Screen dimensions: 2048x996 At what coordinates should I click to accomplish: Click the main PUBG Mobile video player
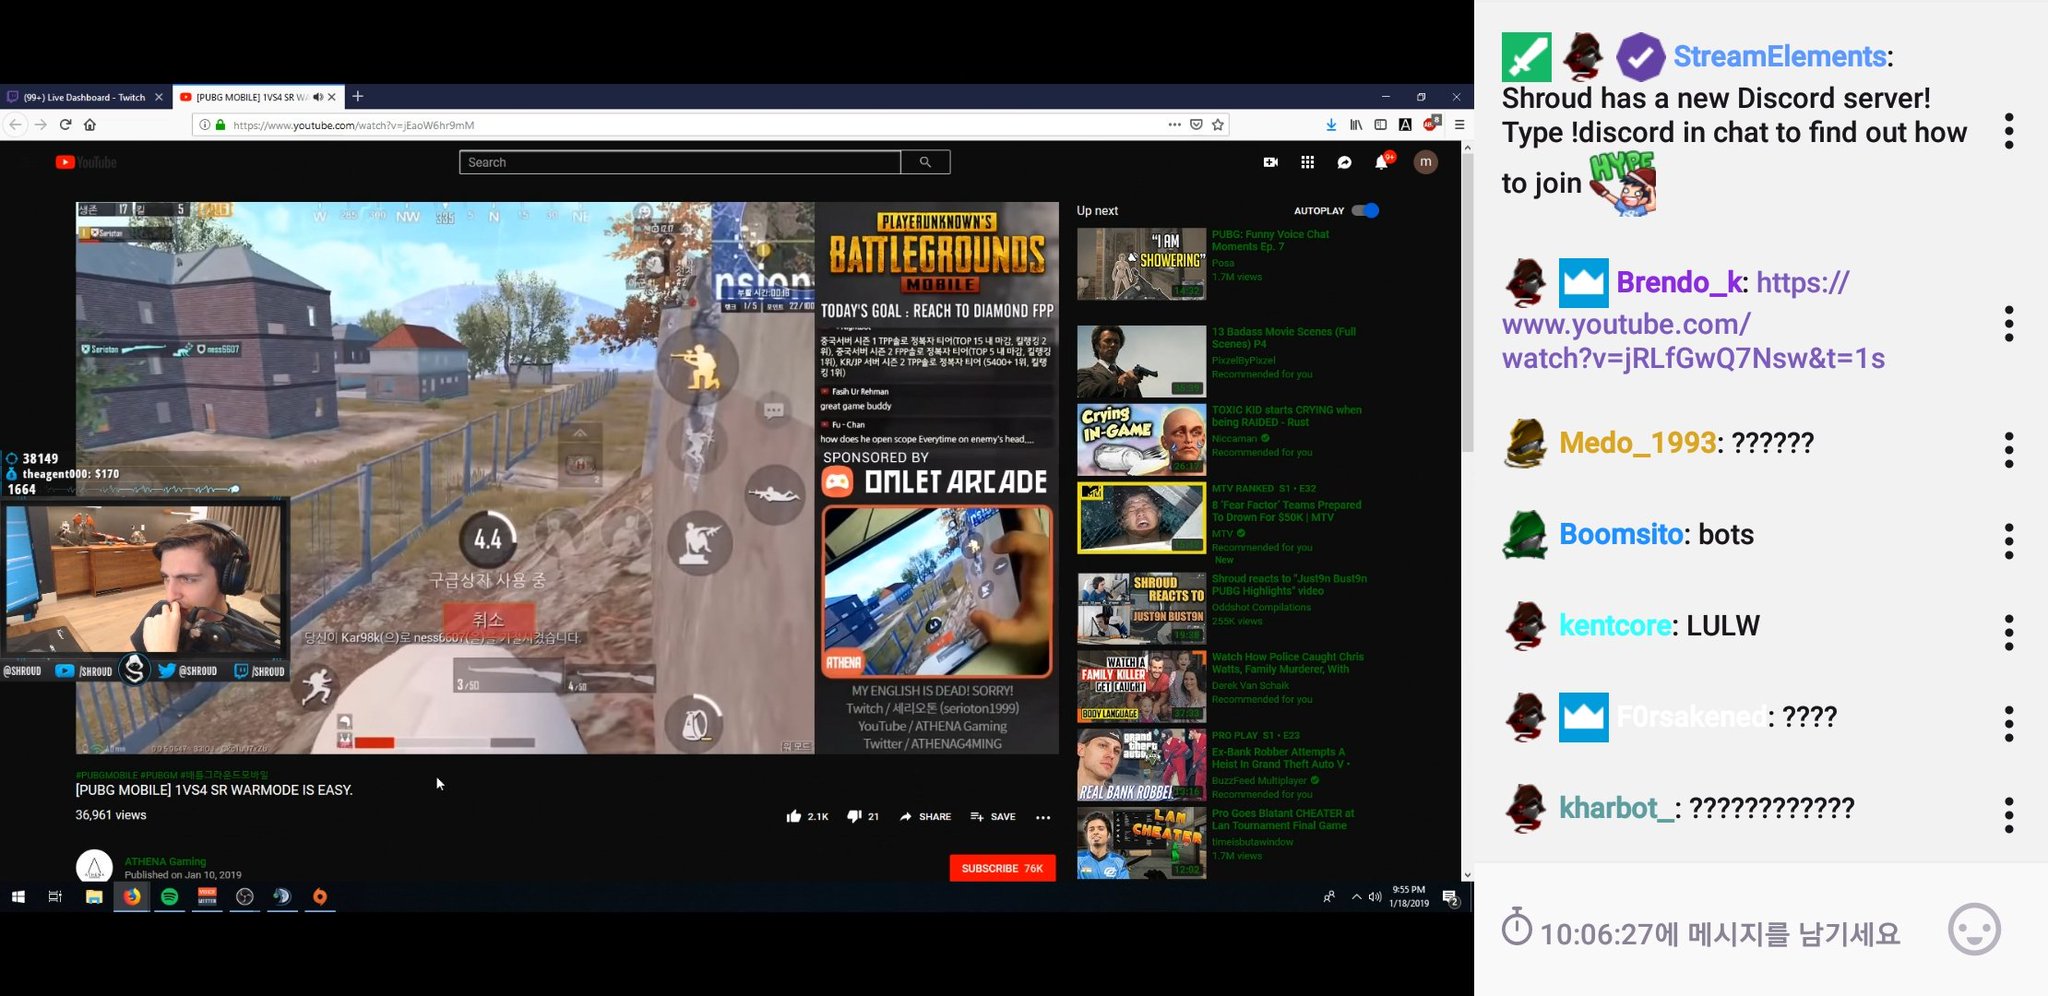click(567, 478)
